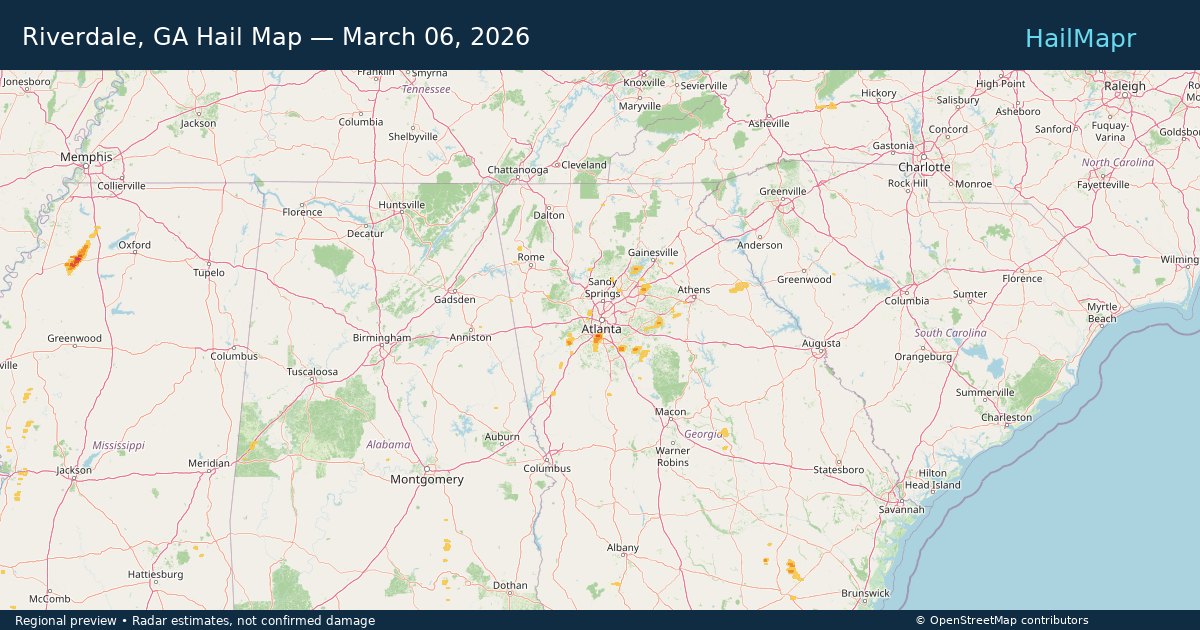Click the Athens city label
The width and height of the screenshot is (1200, 630).
coord(694,290)
